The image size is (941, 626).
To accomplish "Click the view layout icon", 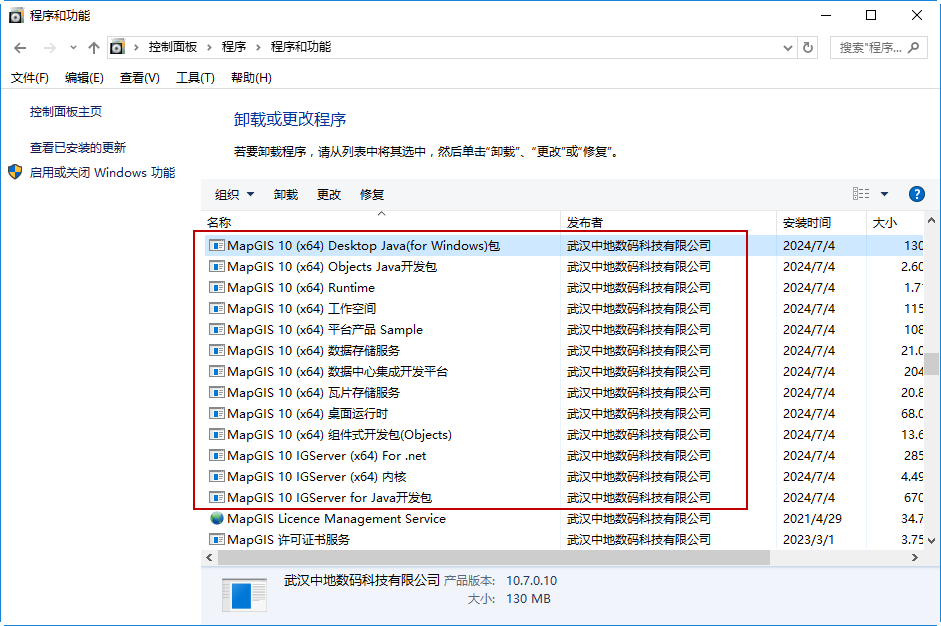I will click(x=861, y=193).
